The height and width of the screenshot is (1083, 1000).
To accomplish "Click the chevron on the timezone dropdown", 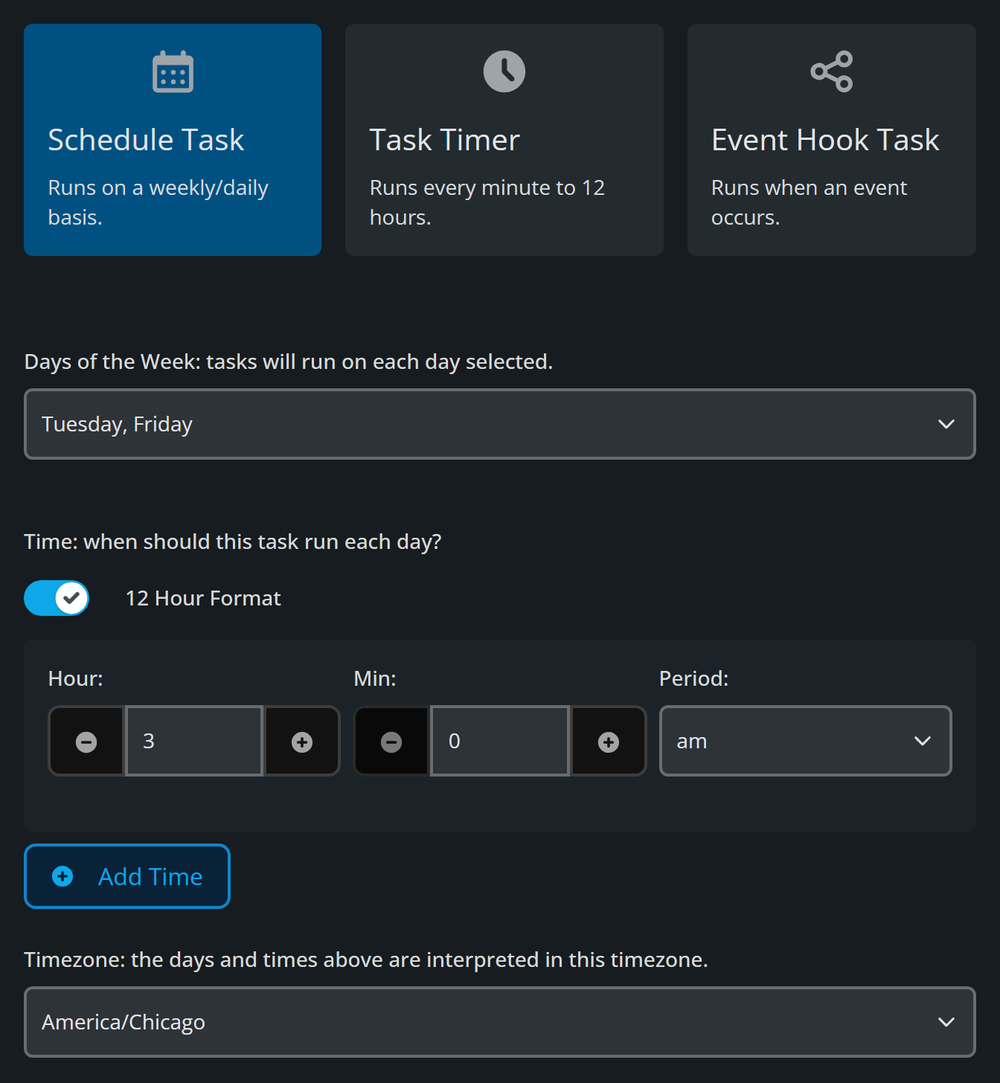I will 946,1022.
